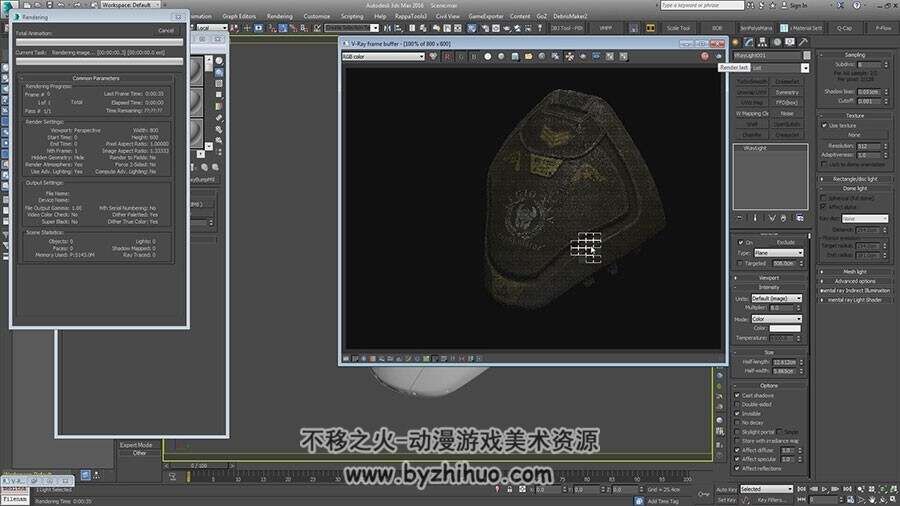Open RGB color channel dropdown in frame buffer

coord(383,56)
